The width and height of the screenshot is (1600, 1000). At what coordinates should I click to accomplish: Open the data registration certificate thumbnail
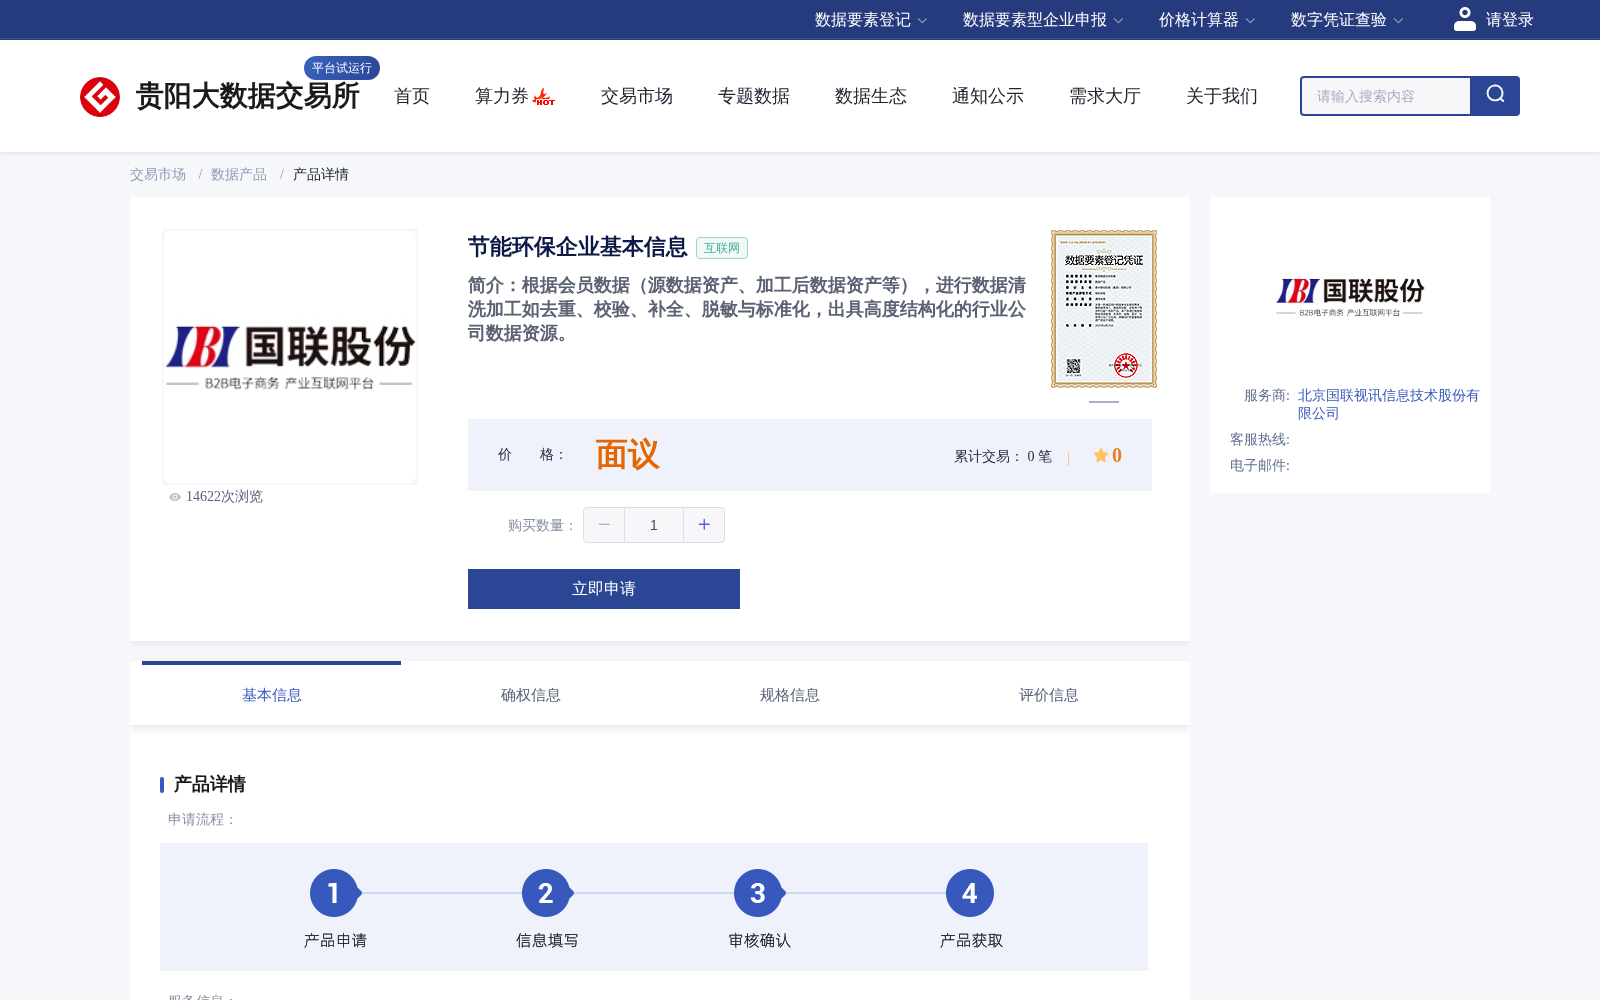(1104, 309)
